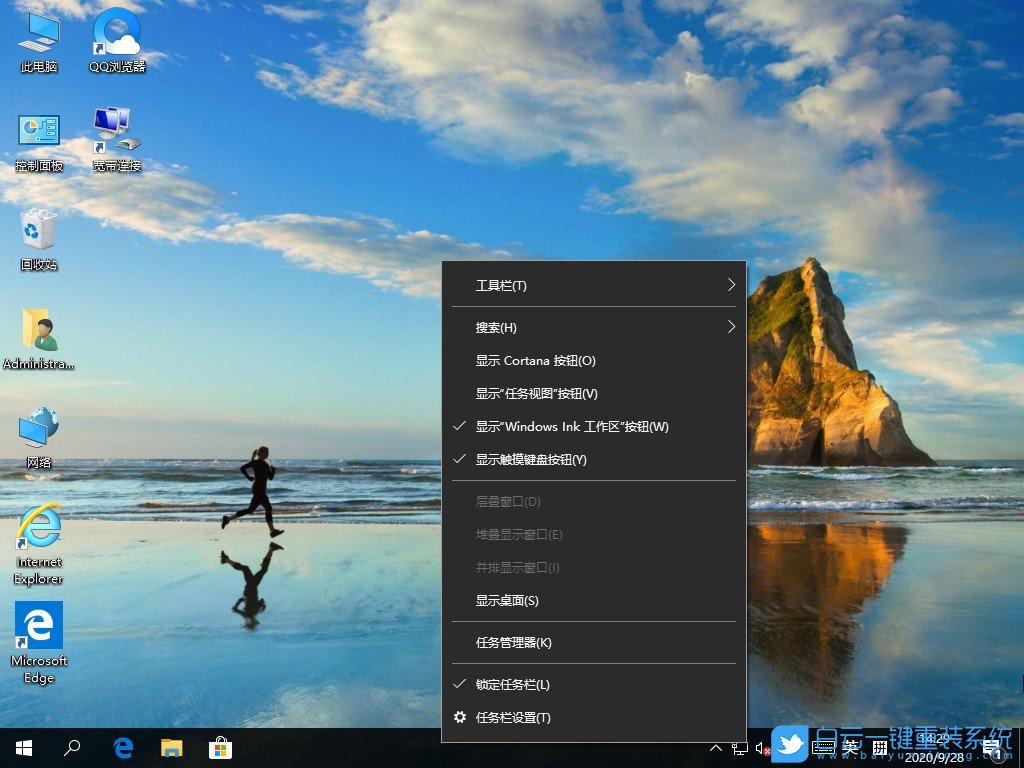The height and width of the screenshot is (768, 1024).
Task: Open File Explorer from the taskbar
Action: 171,748
